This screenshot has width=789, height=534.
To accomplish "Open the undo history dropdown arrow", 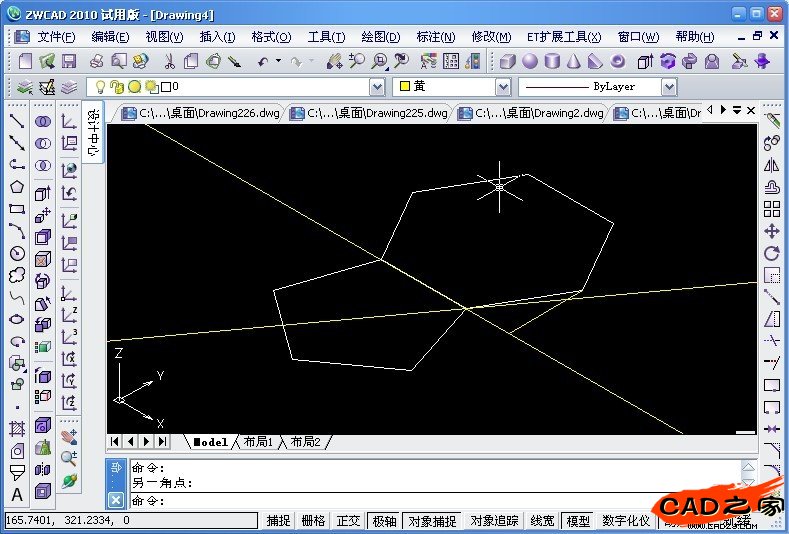I will (x=278, y=61).
